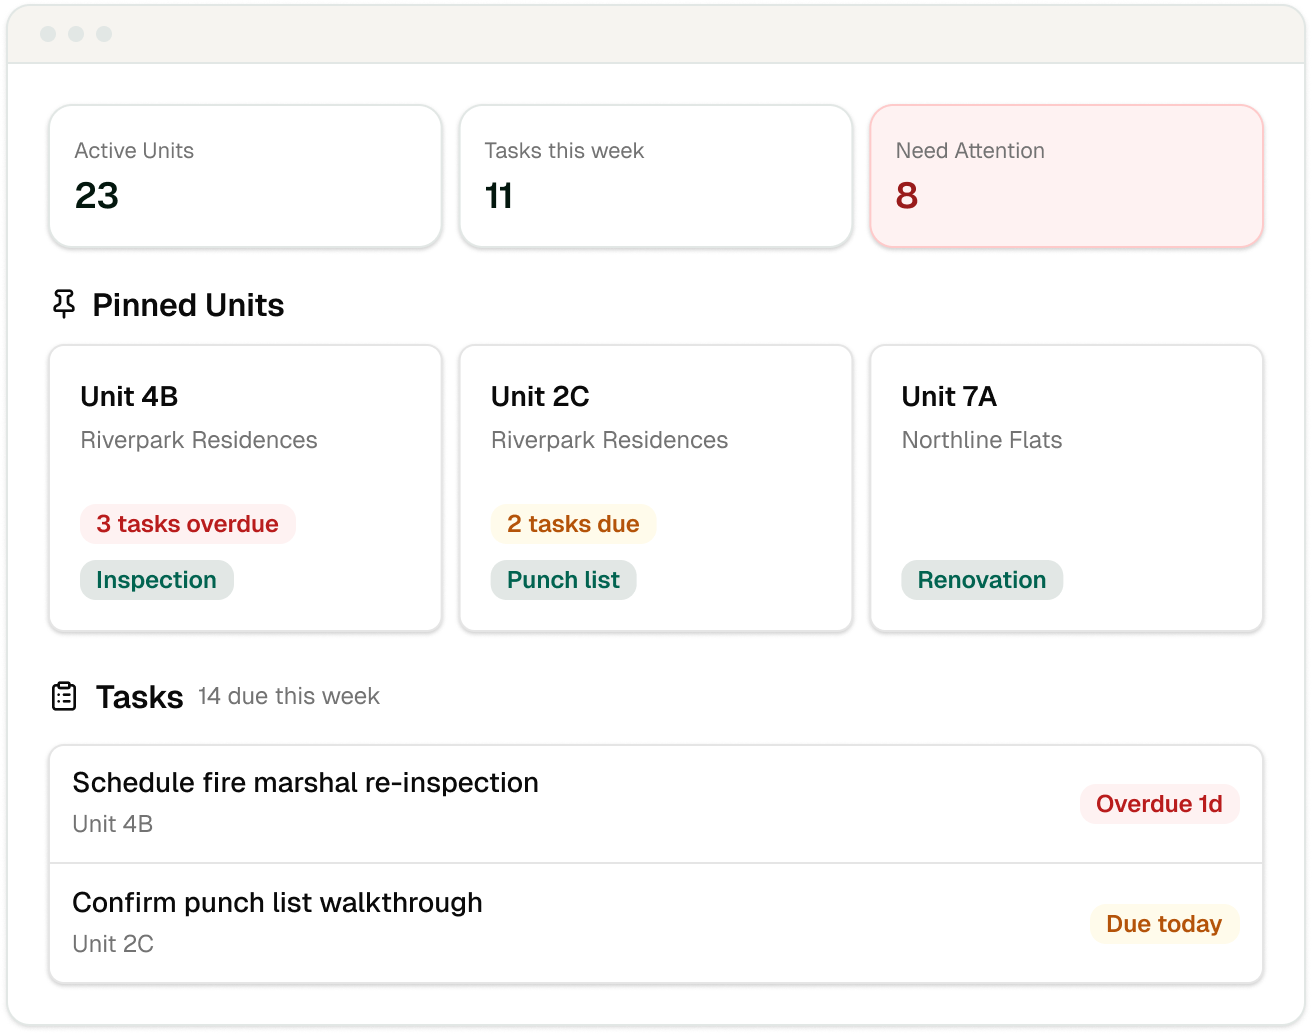
Task: Open the Unit 2C pinned card title
Action: pyautogui.click(x=540, y=397)
